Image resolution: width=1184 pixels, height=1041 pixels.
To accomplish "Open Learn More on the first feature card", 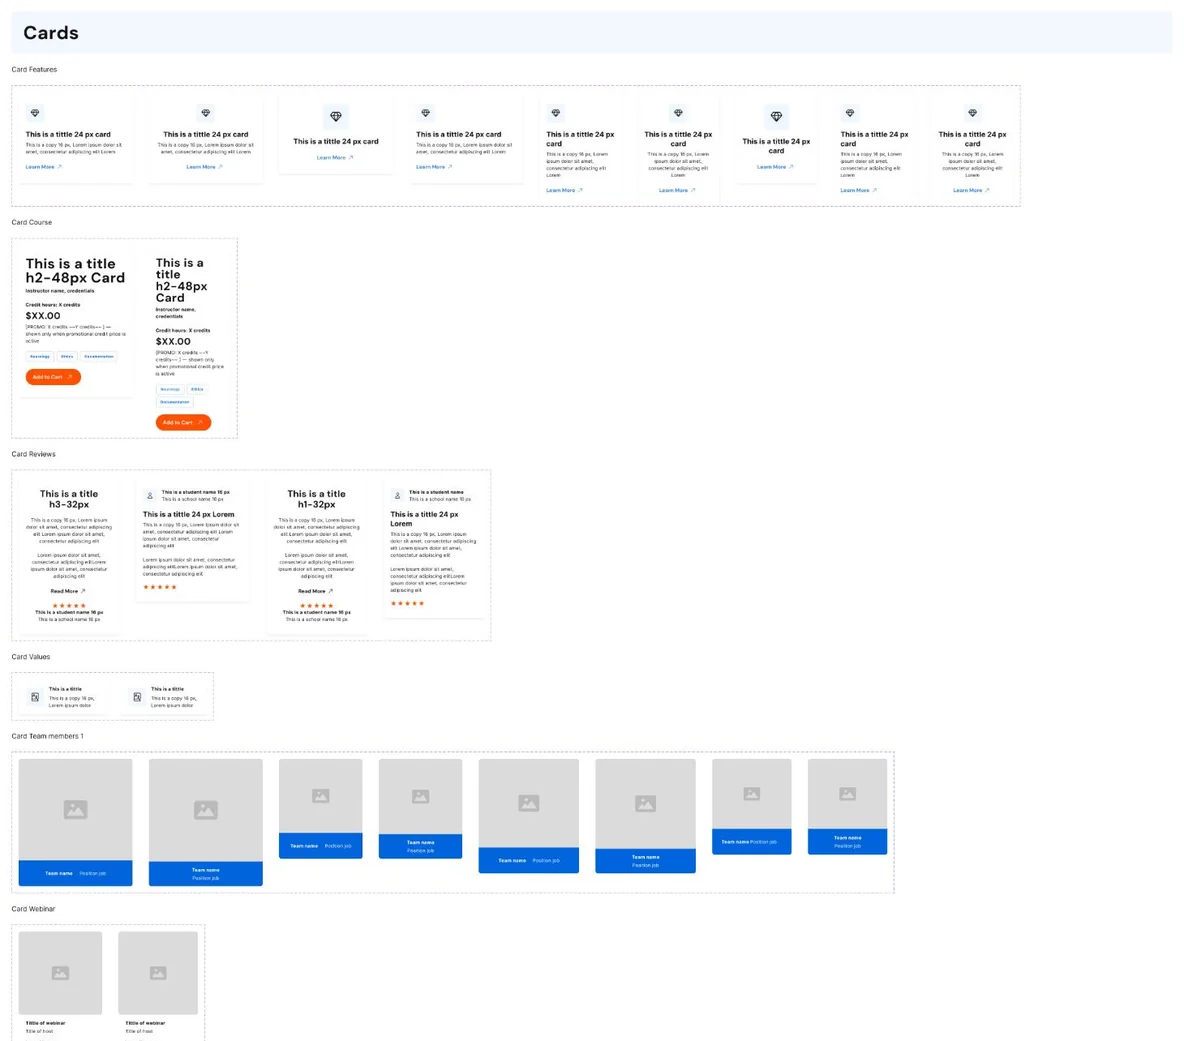I will [44, 167].
